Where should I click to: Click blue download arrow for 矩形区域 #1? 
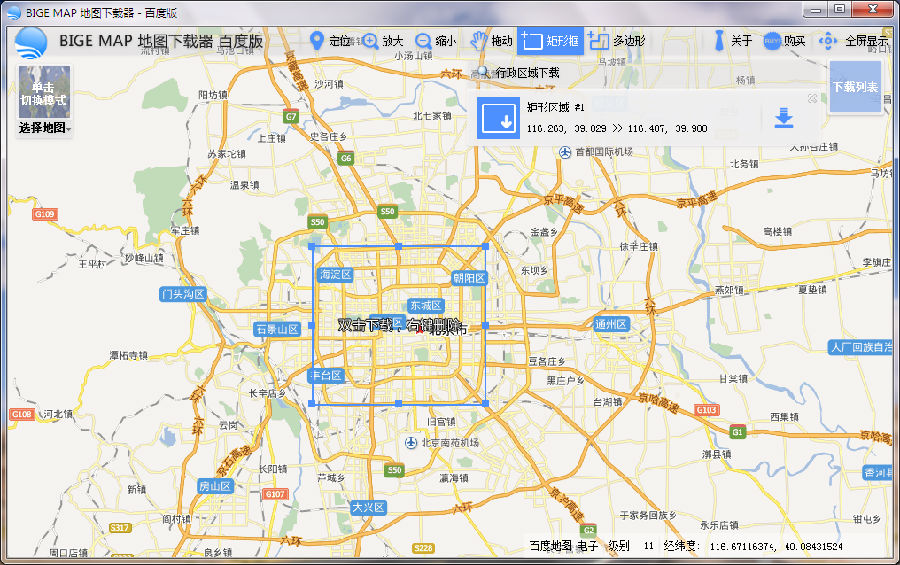pos(783,118)
